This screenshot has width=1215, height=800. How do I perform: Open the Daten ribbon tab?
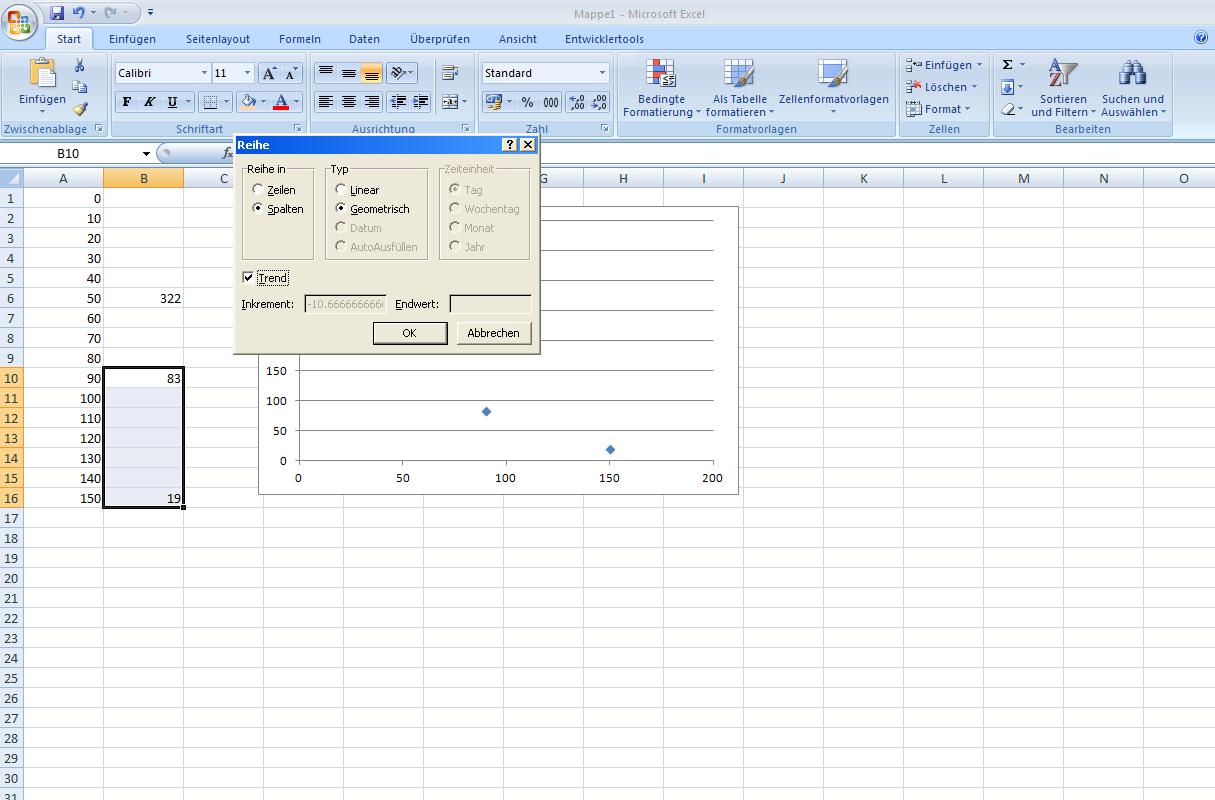[x=364, y=39]
